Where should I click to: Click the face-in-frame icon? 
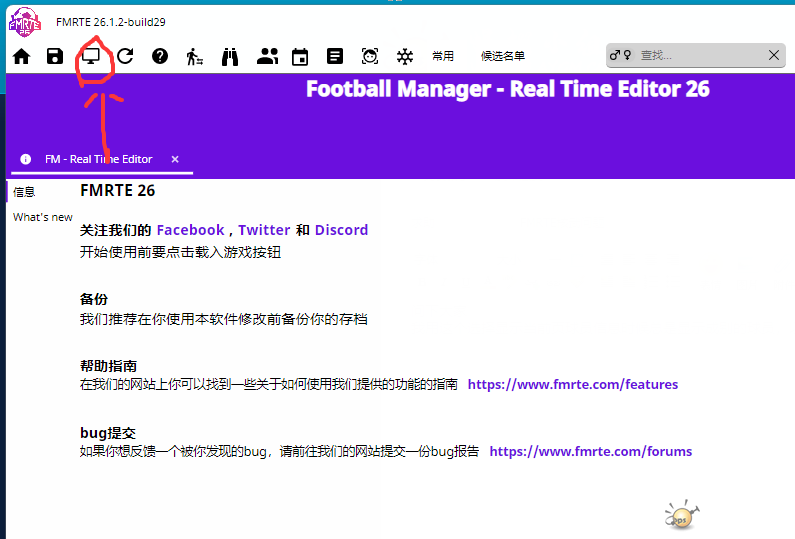pos(370,57)
